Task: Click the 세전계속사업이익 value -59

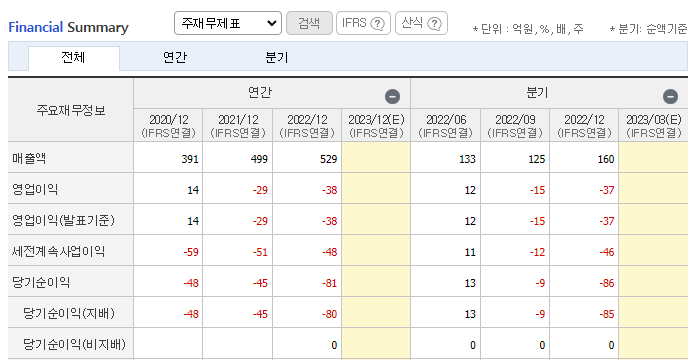Action: tap(191, 252)
